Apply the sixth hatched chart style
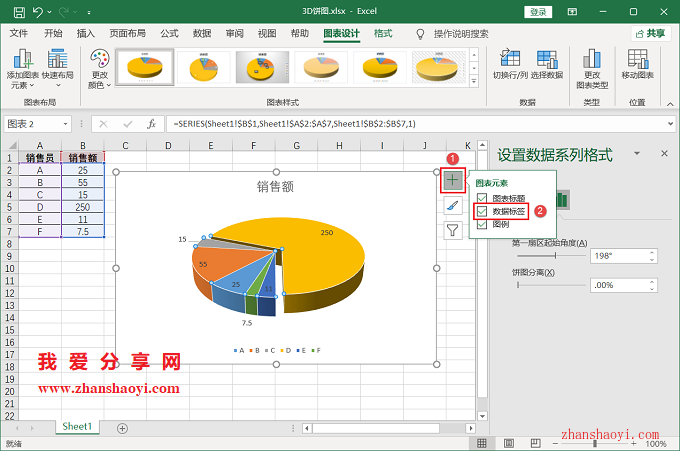Screen dimensions: 680x451 pos(438,67)
